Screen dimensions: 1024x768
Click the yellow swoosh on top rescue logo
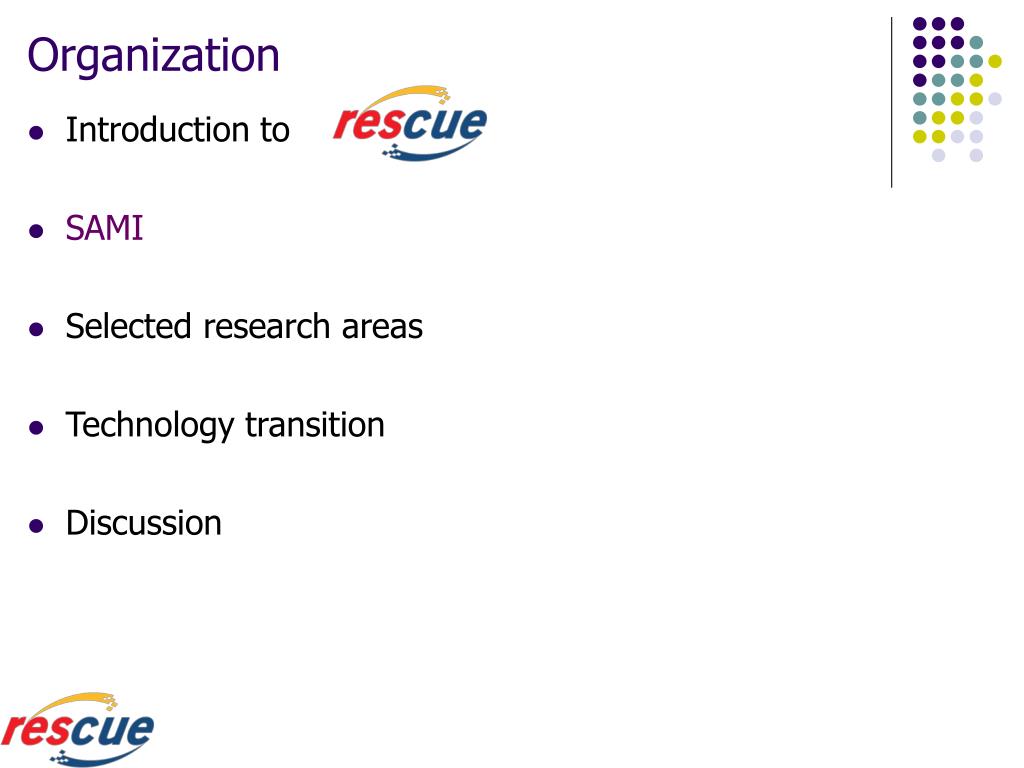click(x=398, y=97)
